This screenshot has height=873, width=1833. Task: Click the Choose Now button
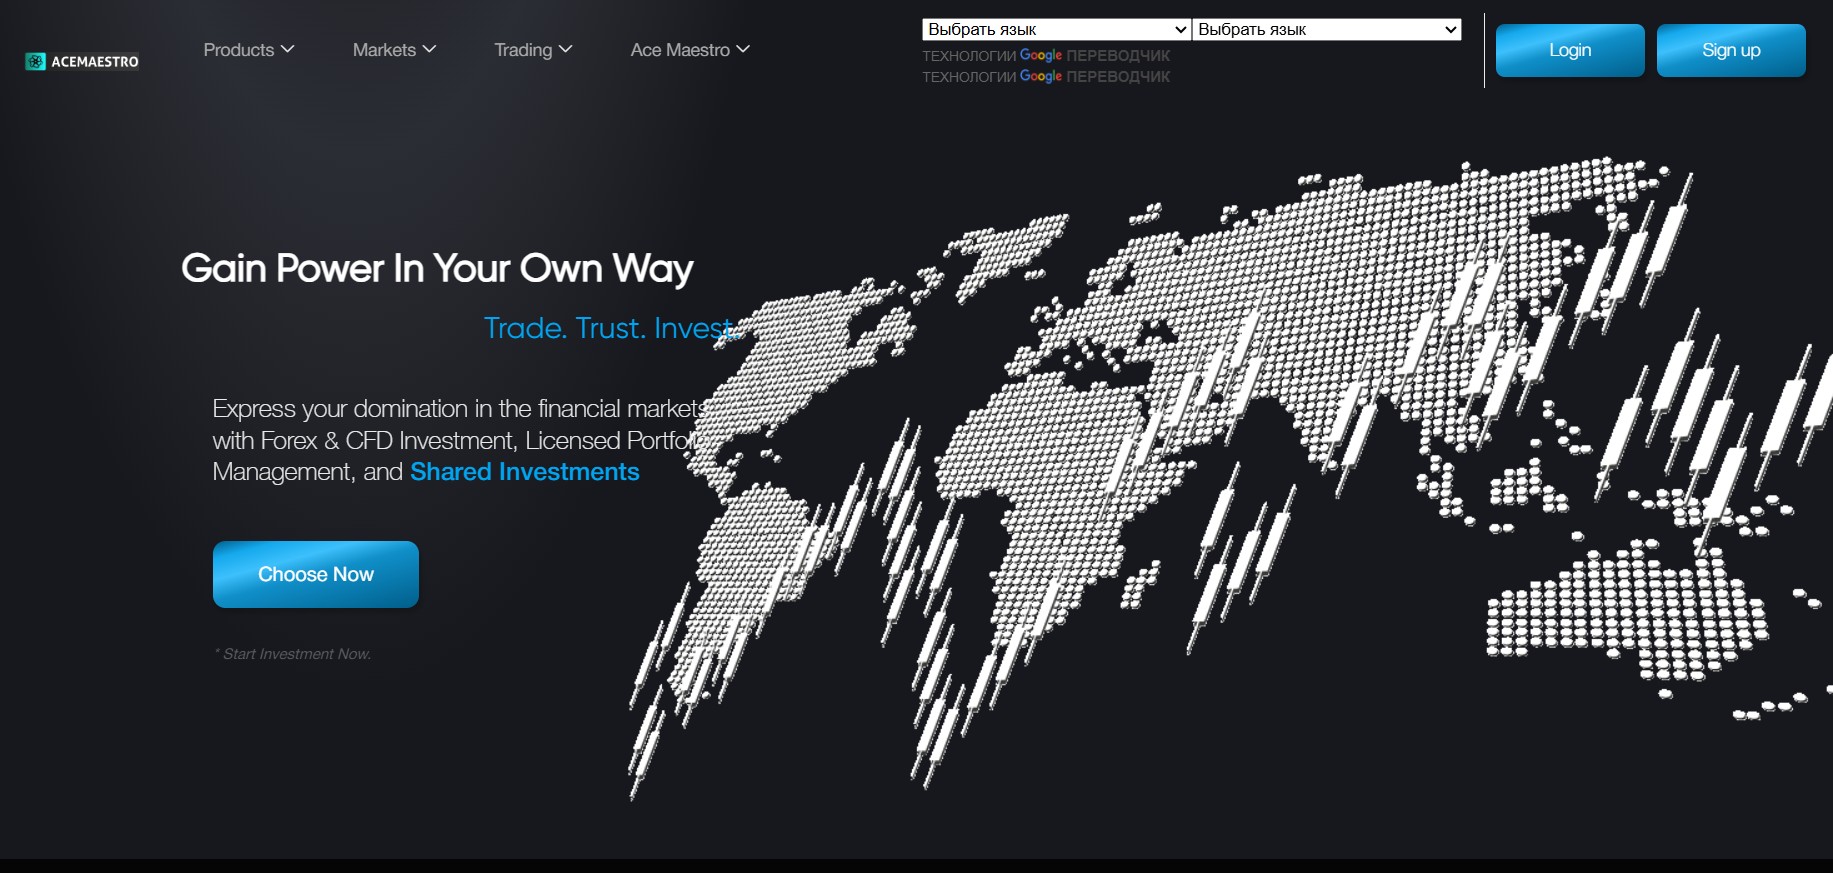pos(316,575)
